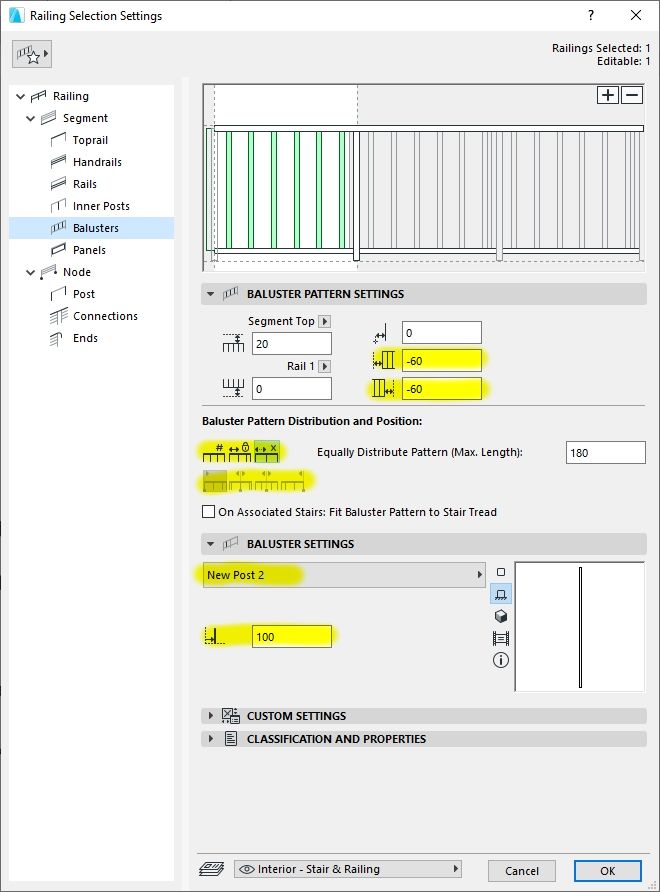Expand Classification and Properties panel
This screenshot has width=660, height=892.
[x=211, y=739]
